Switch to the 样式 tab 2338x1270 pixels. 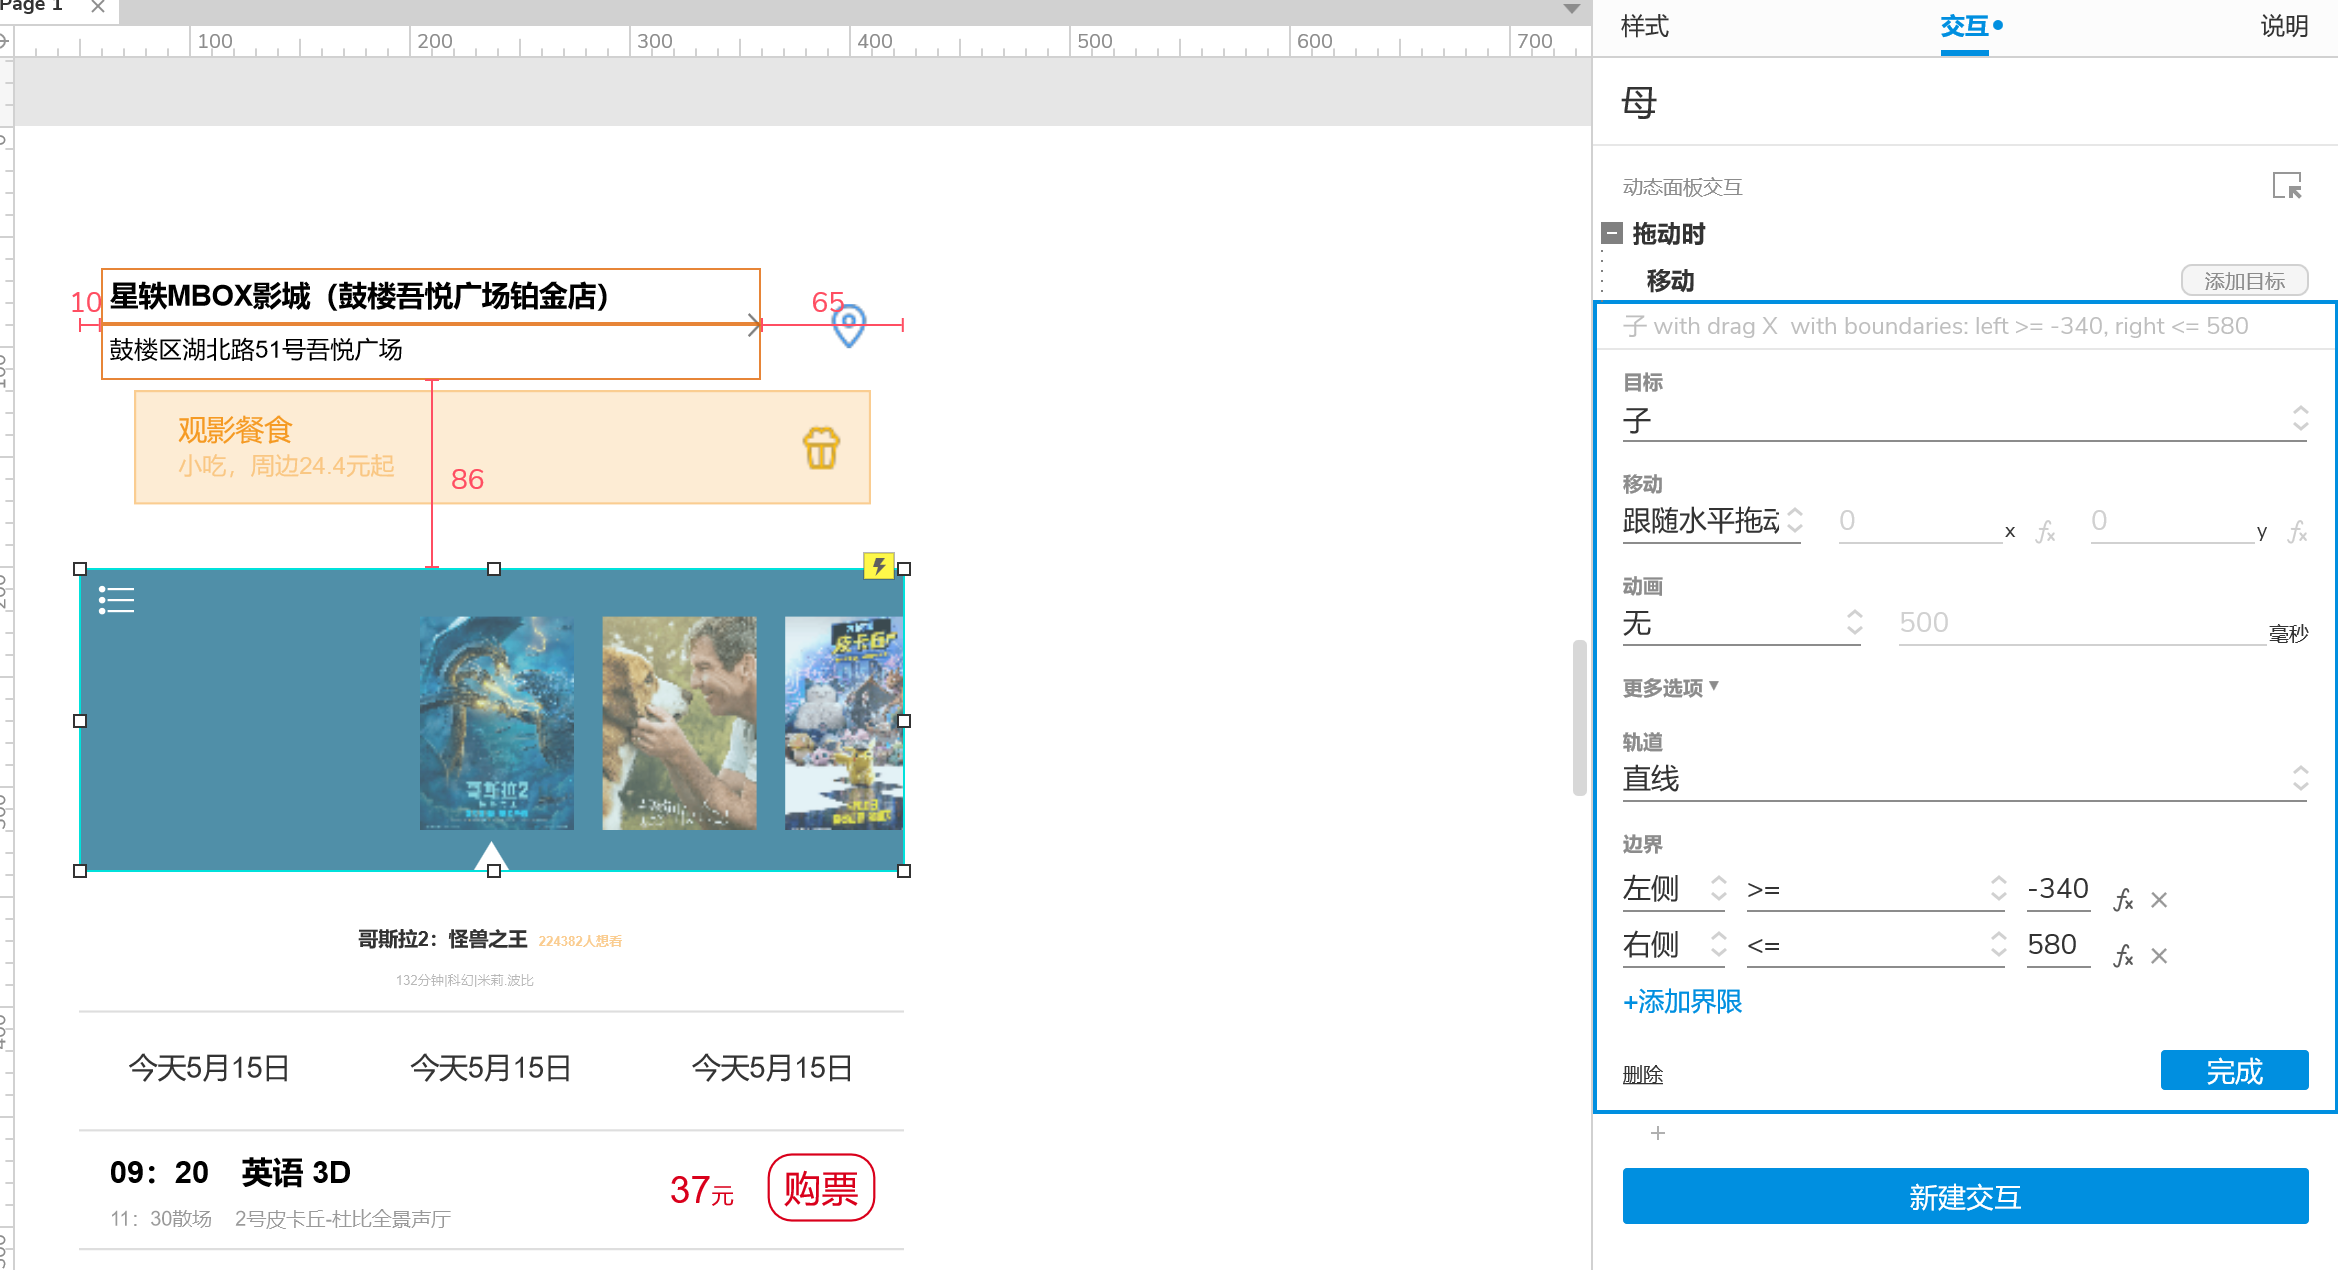point(1644,26)
